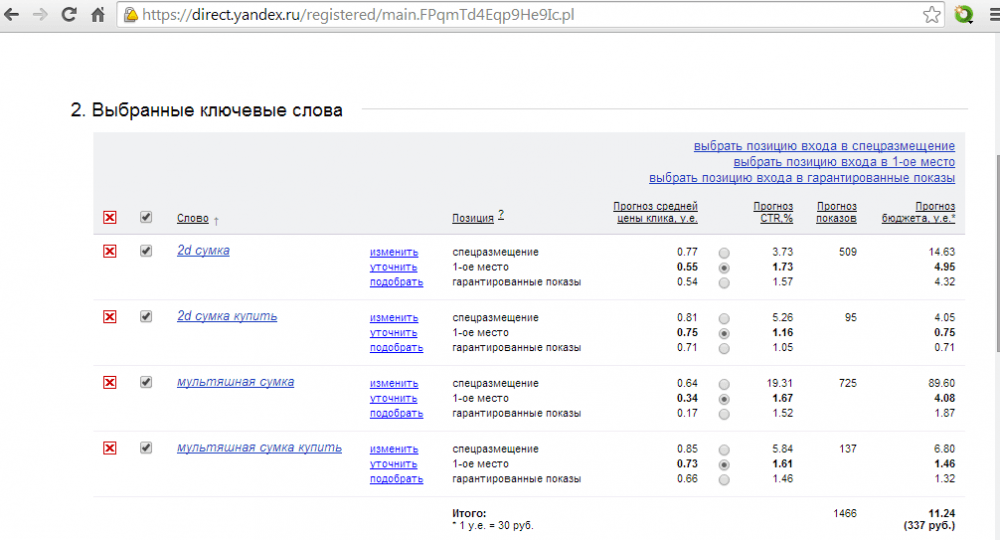Click the red X delete-all icon in header
Screen dimensions: 1000x540
(x=110, y=217)
